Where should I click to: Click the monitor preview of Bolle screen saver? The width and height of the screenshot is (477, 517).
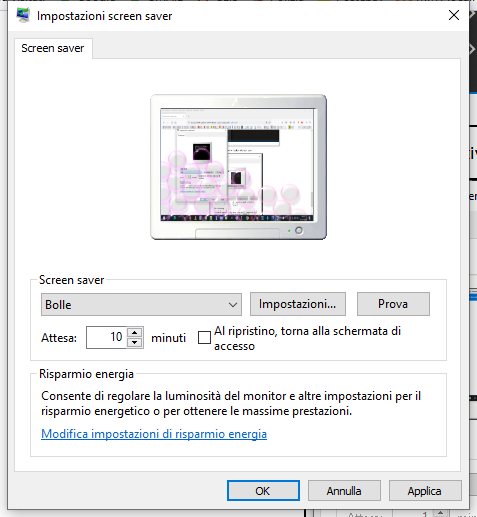(x=238, y=167)
